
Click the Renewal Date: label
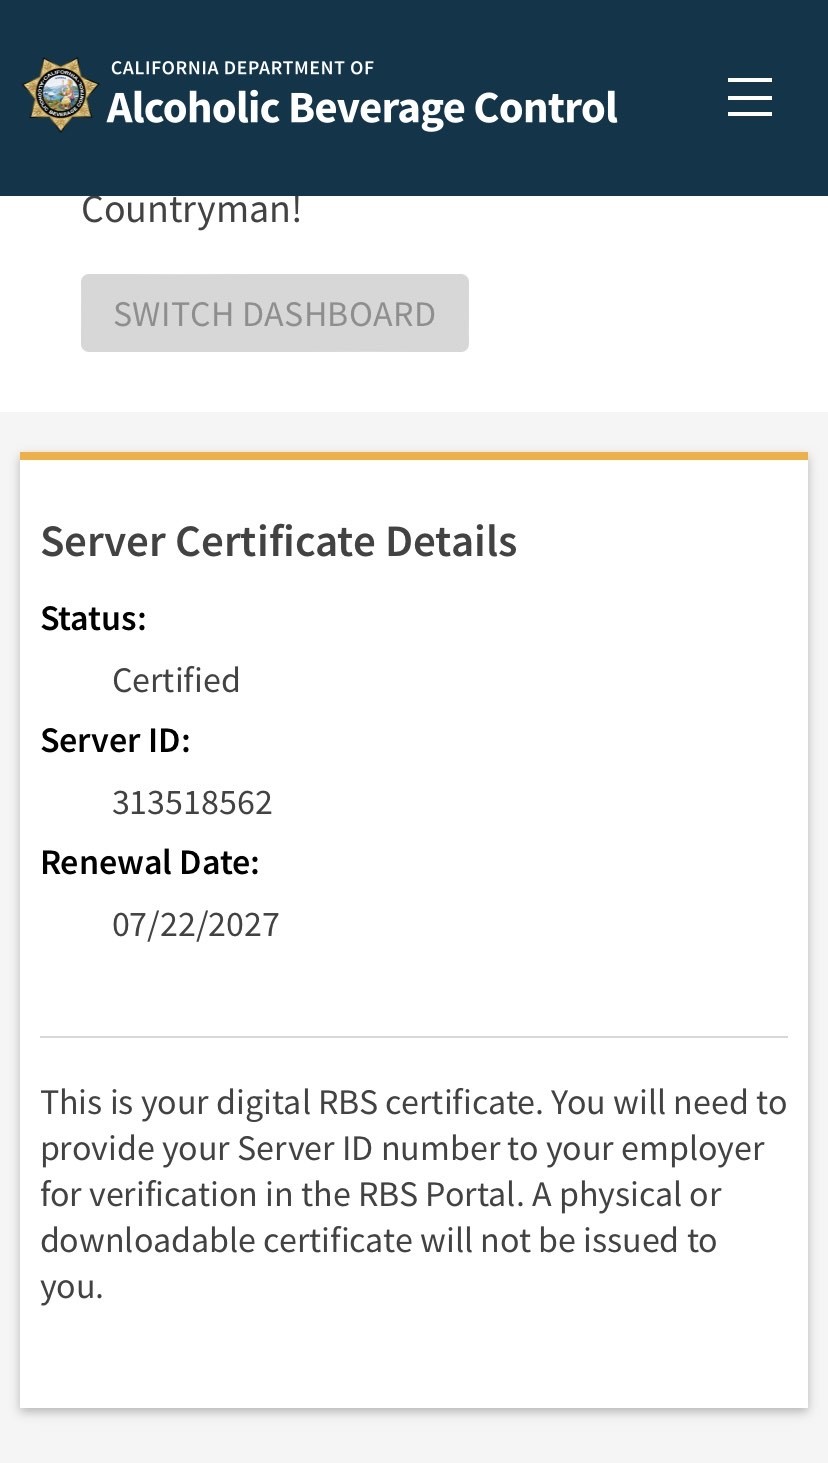click(x=150, y=862)
